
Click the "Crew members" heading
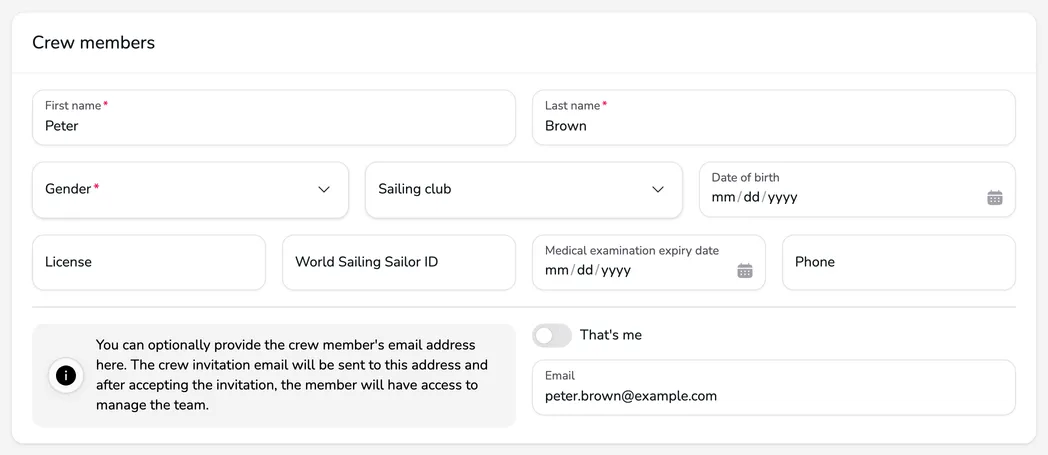pyautogui.click(x=94, y=43)
